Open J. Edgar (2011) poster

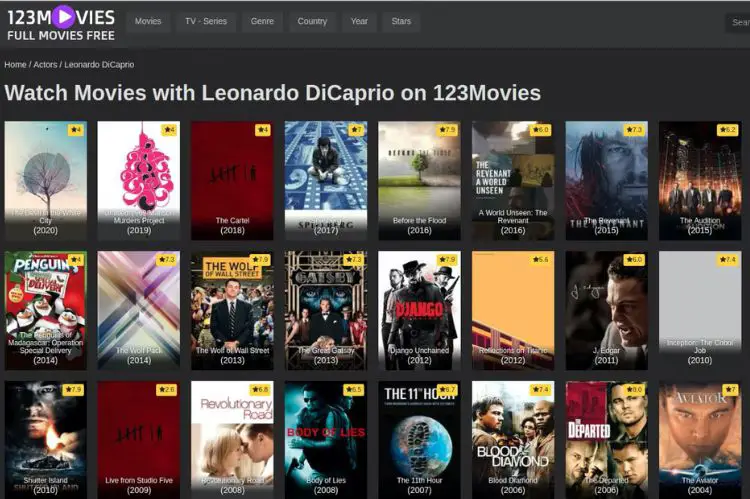(x=606, y=310)
